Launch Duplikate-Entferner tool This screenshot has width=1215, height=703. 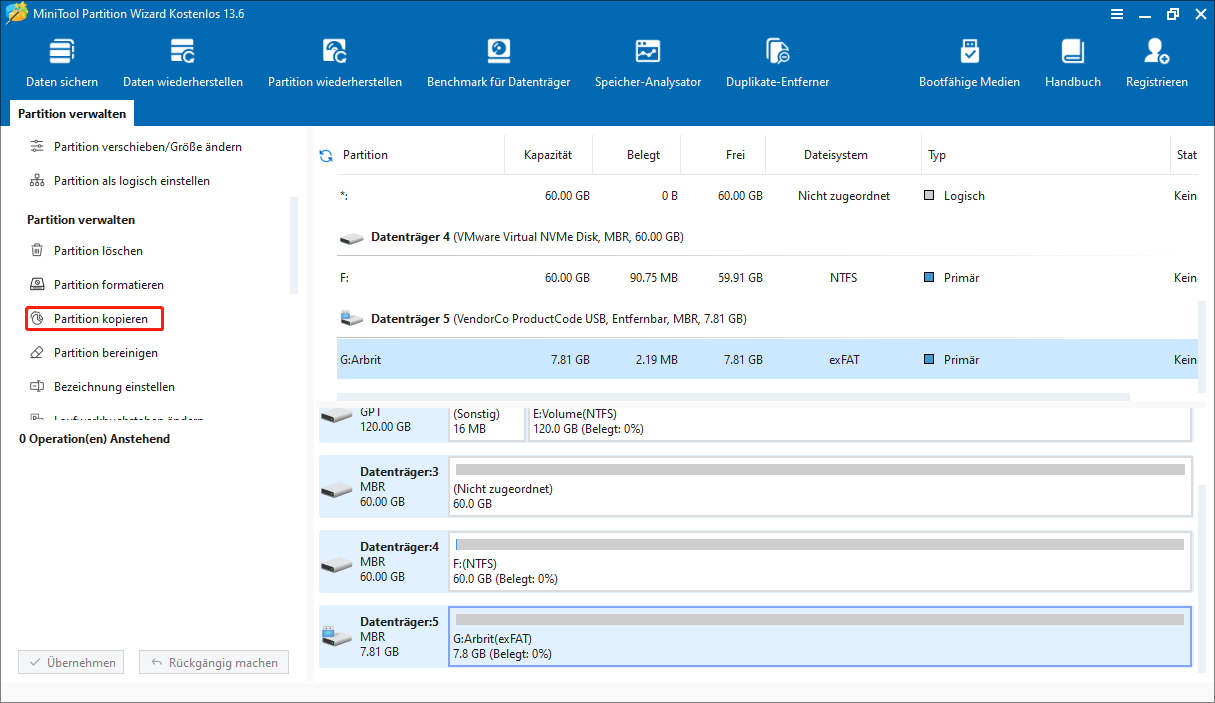pyautogui.click(x=778, y=64)
